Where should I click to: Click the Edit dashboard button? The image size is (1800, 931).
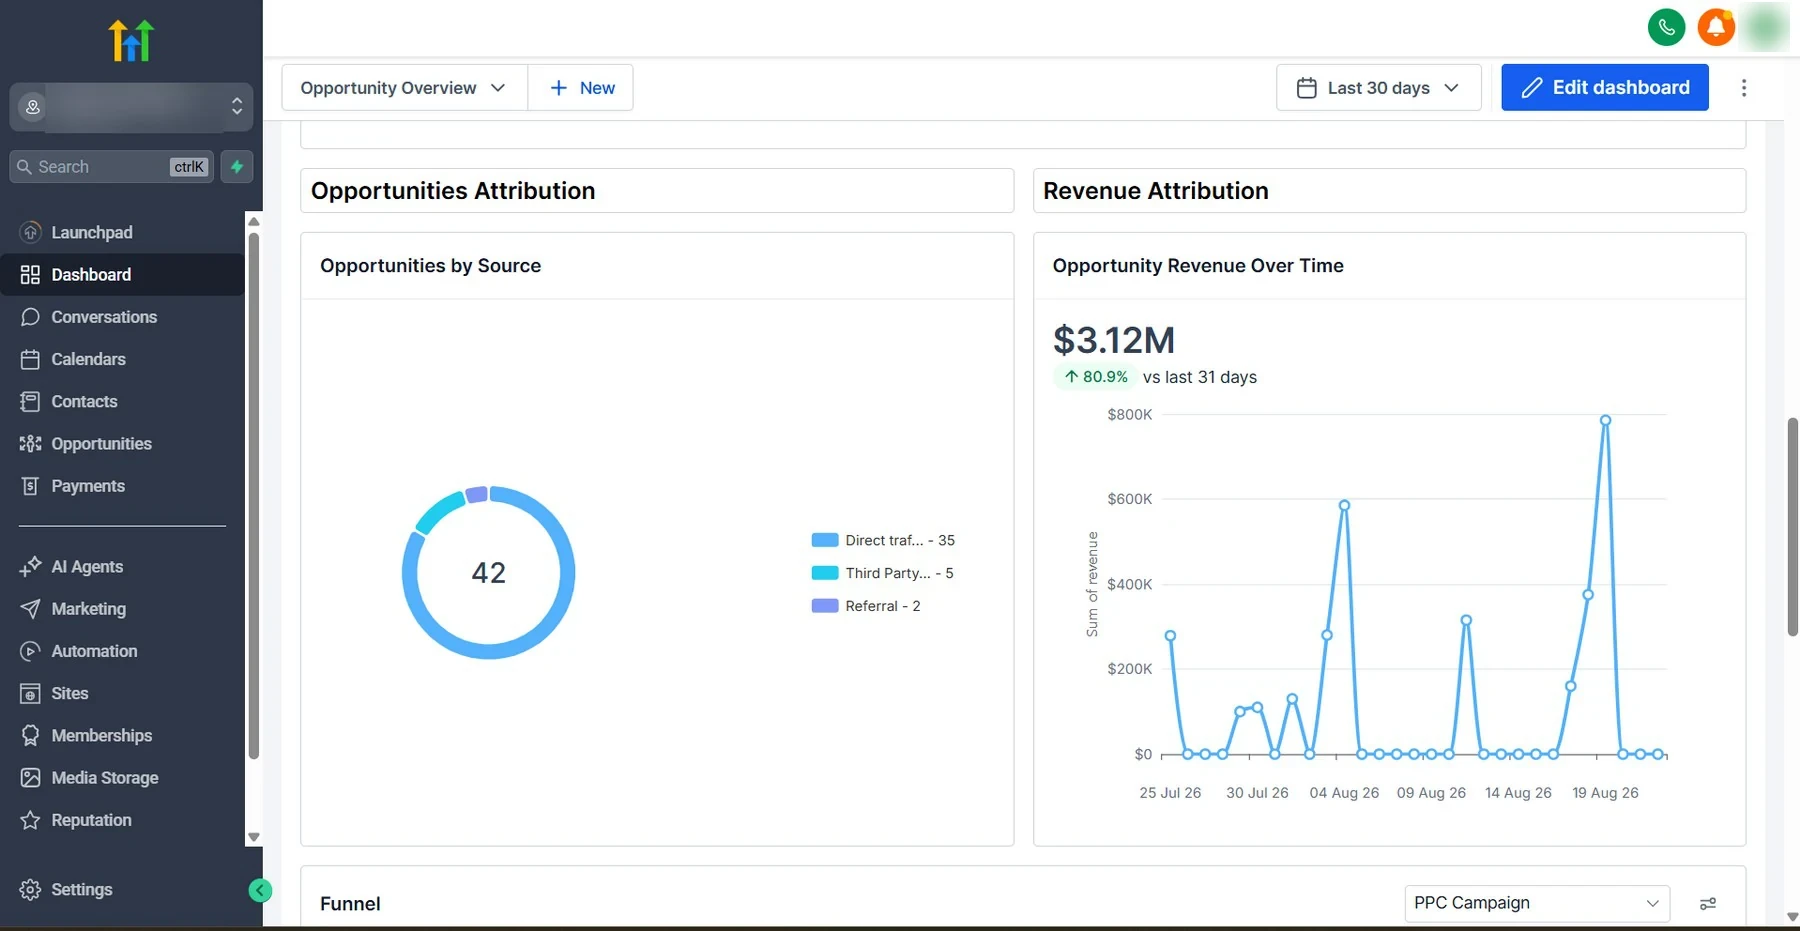tap(1605, 88)
